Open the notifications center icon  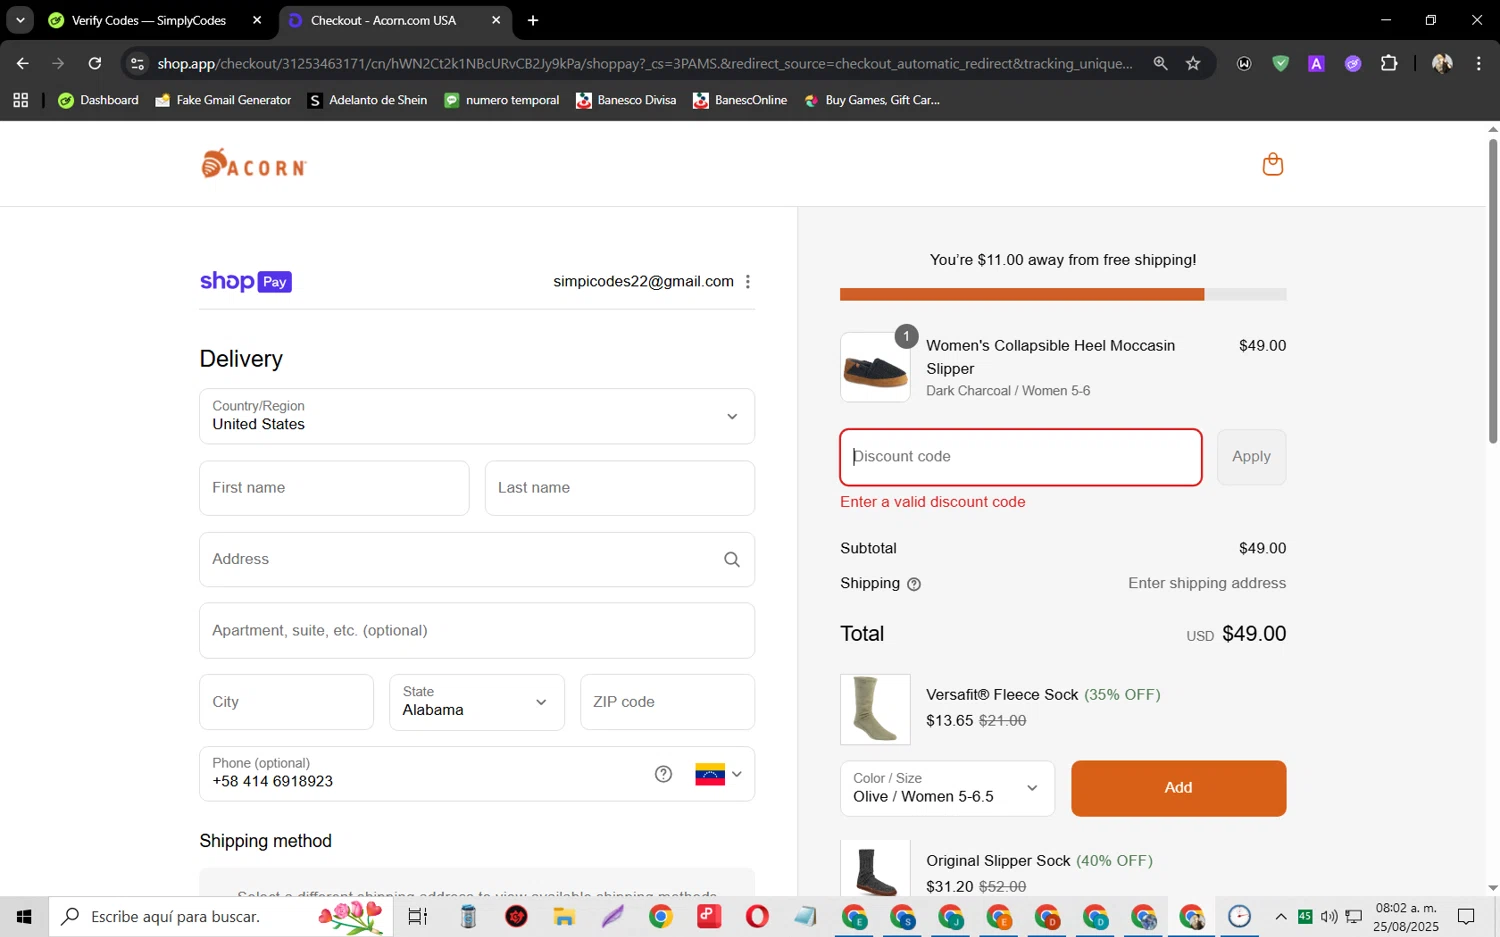click(x=1466, y=916)
